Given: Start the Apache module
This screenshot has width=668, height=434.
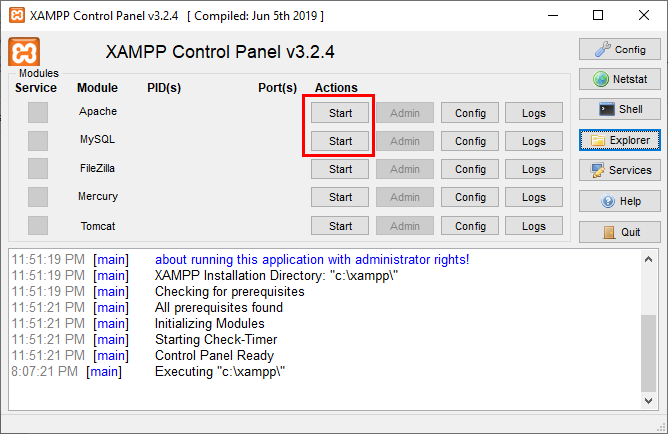Looking at the screenshot, I should [340, 113].
